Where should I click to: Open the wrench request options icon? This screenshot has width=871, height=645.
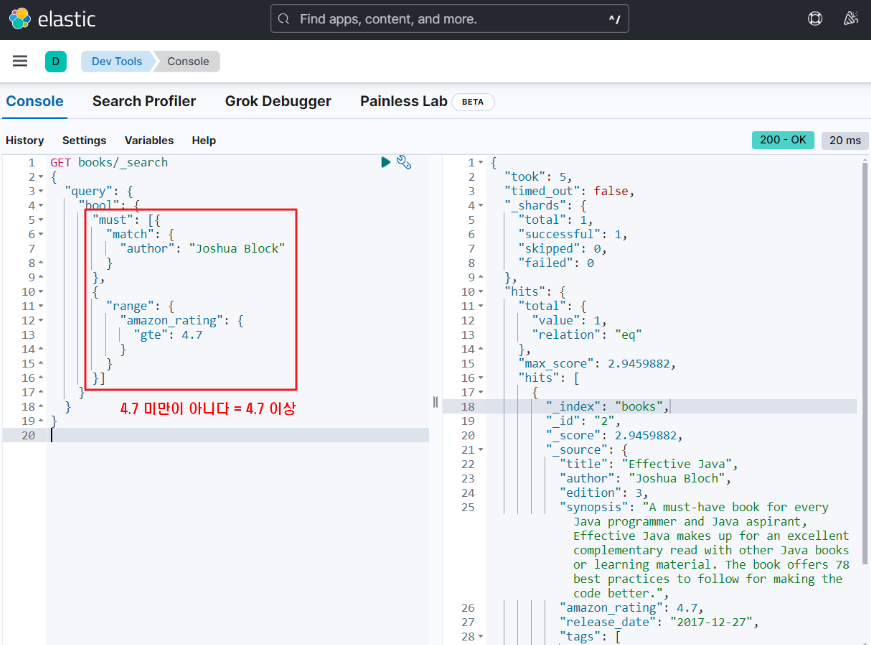[x=404, y=162]
